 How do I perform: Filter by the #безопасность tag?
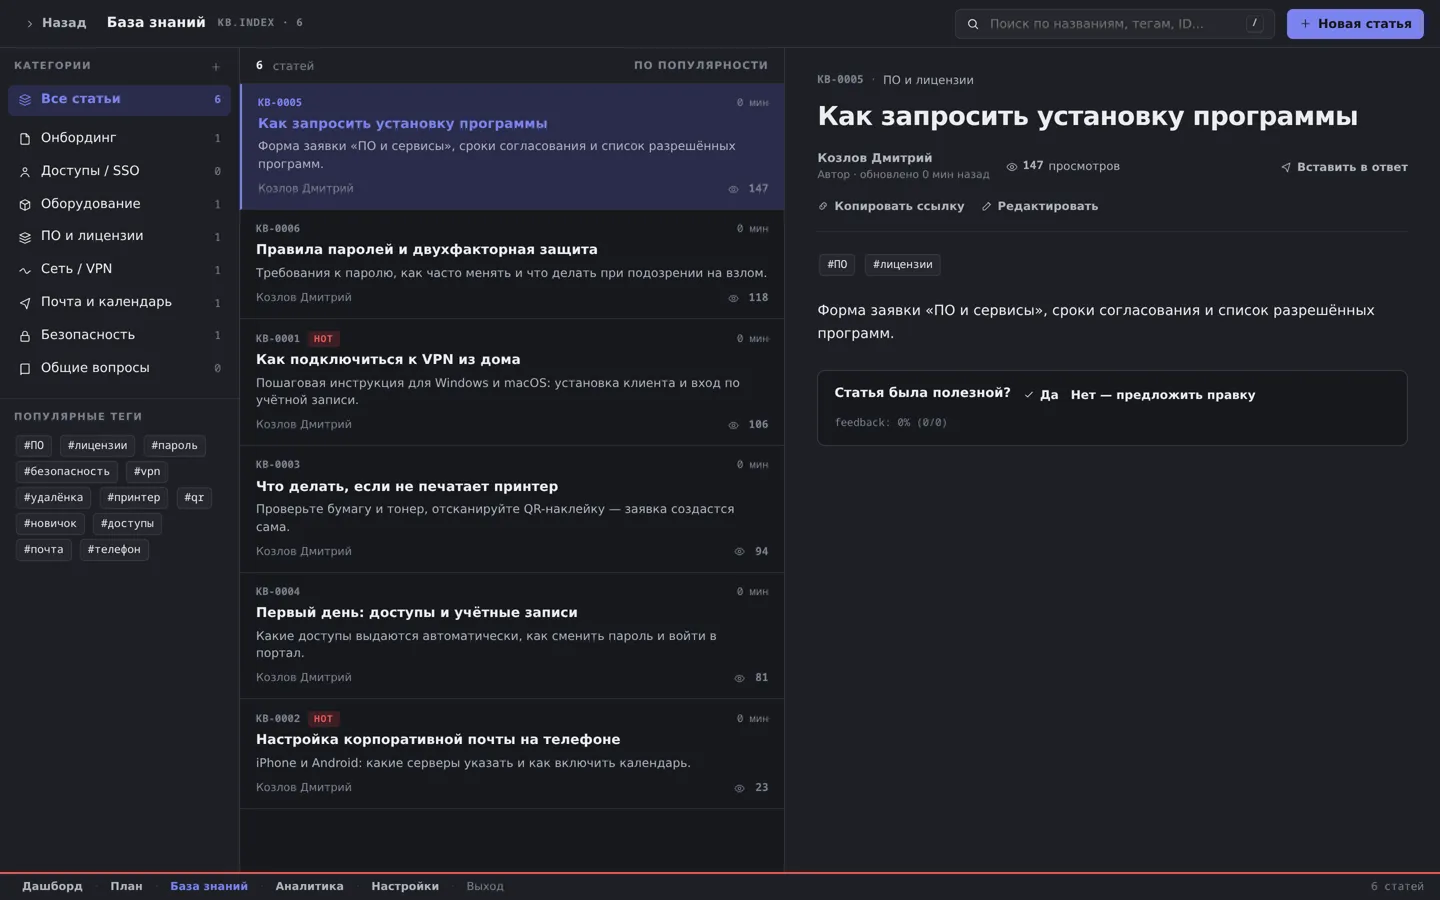(67, 472)
